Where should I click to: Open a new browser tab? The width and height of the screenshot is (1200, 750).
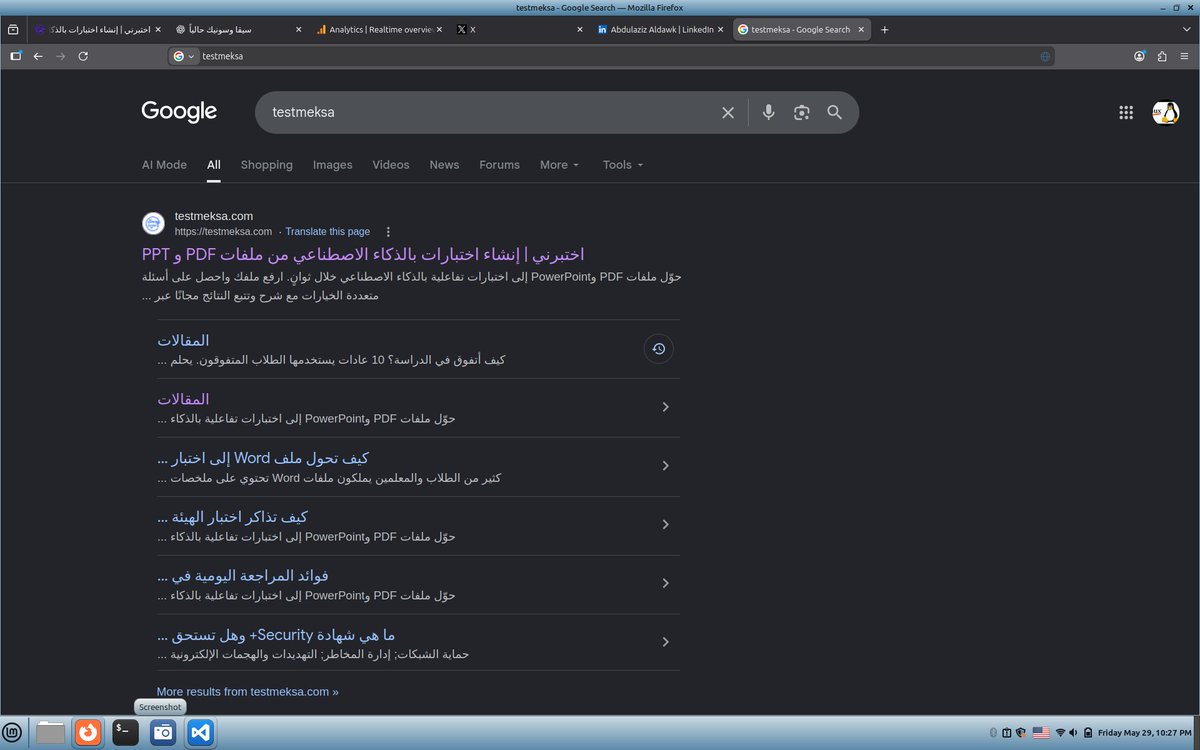point(884,30)
